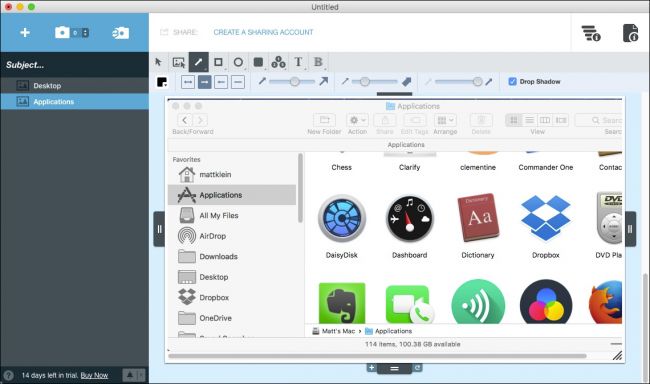The width and height of the screenshot is (650, 384).
Task: Select the rectangle outline tool
Action: (x=218, y=62)
